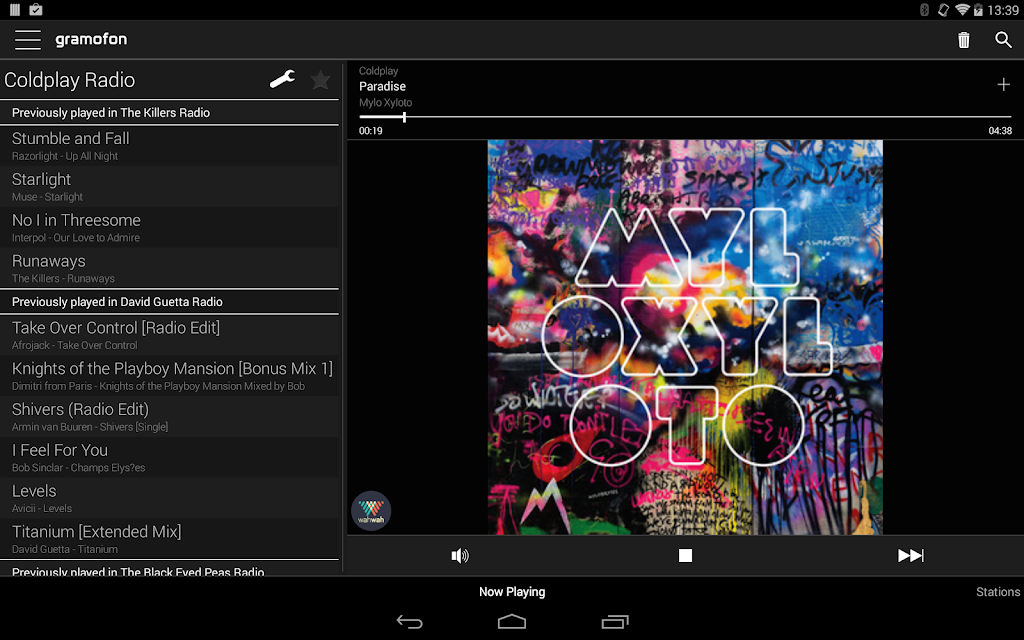Open search with the magnifier icon
Screen dimensions: 1024x640
[1003, 40]
